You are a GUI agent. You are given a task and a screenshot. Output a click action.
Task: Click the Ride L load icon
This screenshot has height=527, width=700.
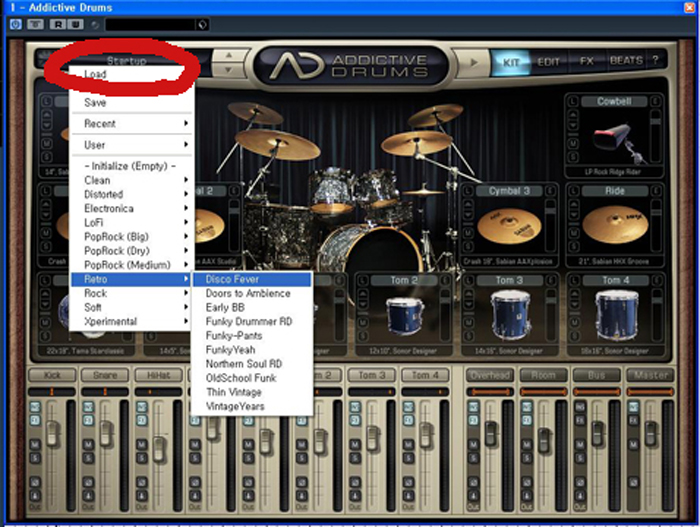(x=573, y=191)
